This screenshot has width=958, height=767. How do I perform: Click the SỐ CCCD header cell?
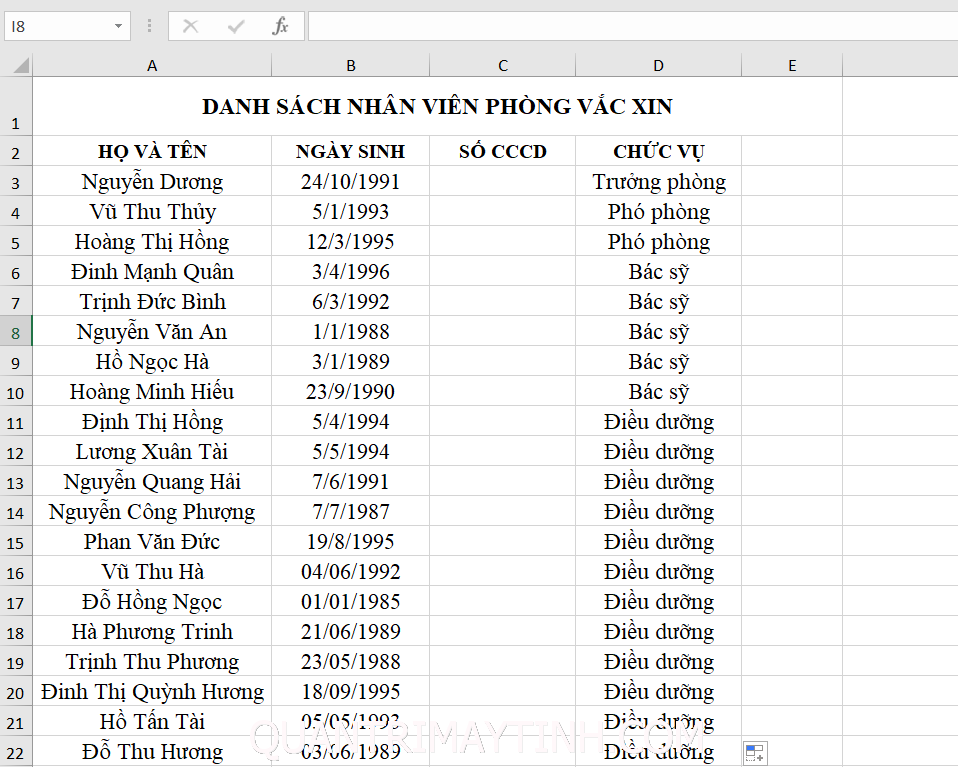pyautogui.click(x=503, y=151)
